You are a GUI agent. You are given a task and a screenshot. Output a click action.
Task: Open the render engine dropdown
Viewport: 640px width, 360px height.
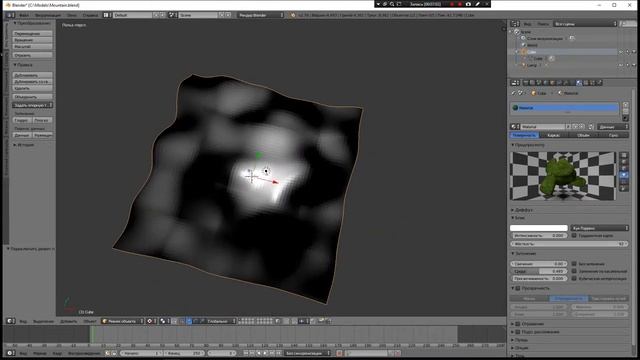[x=260, y=15]
